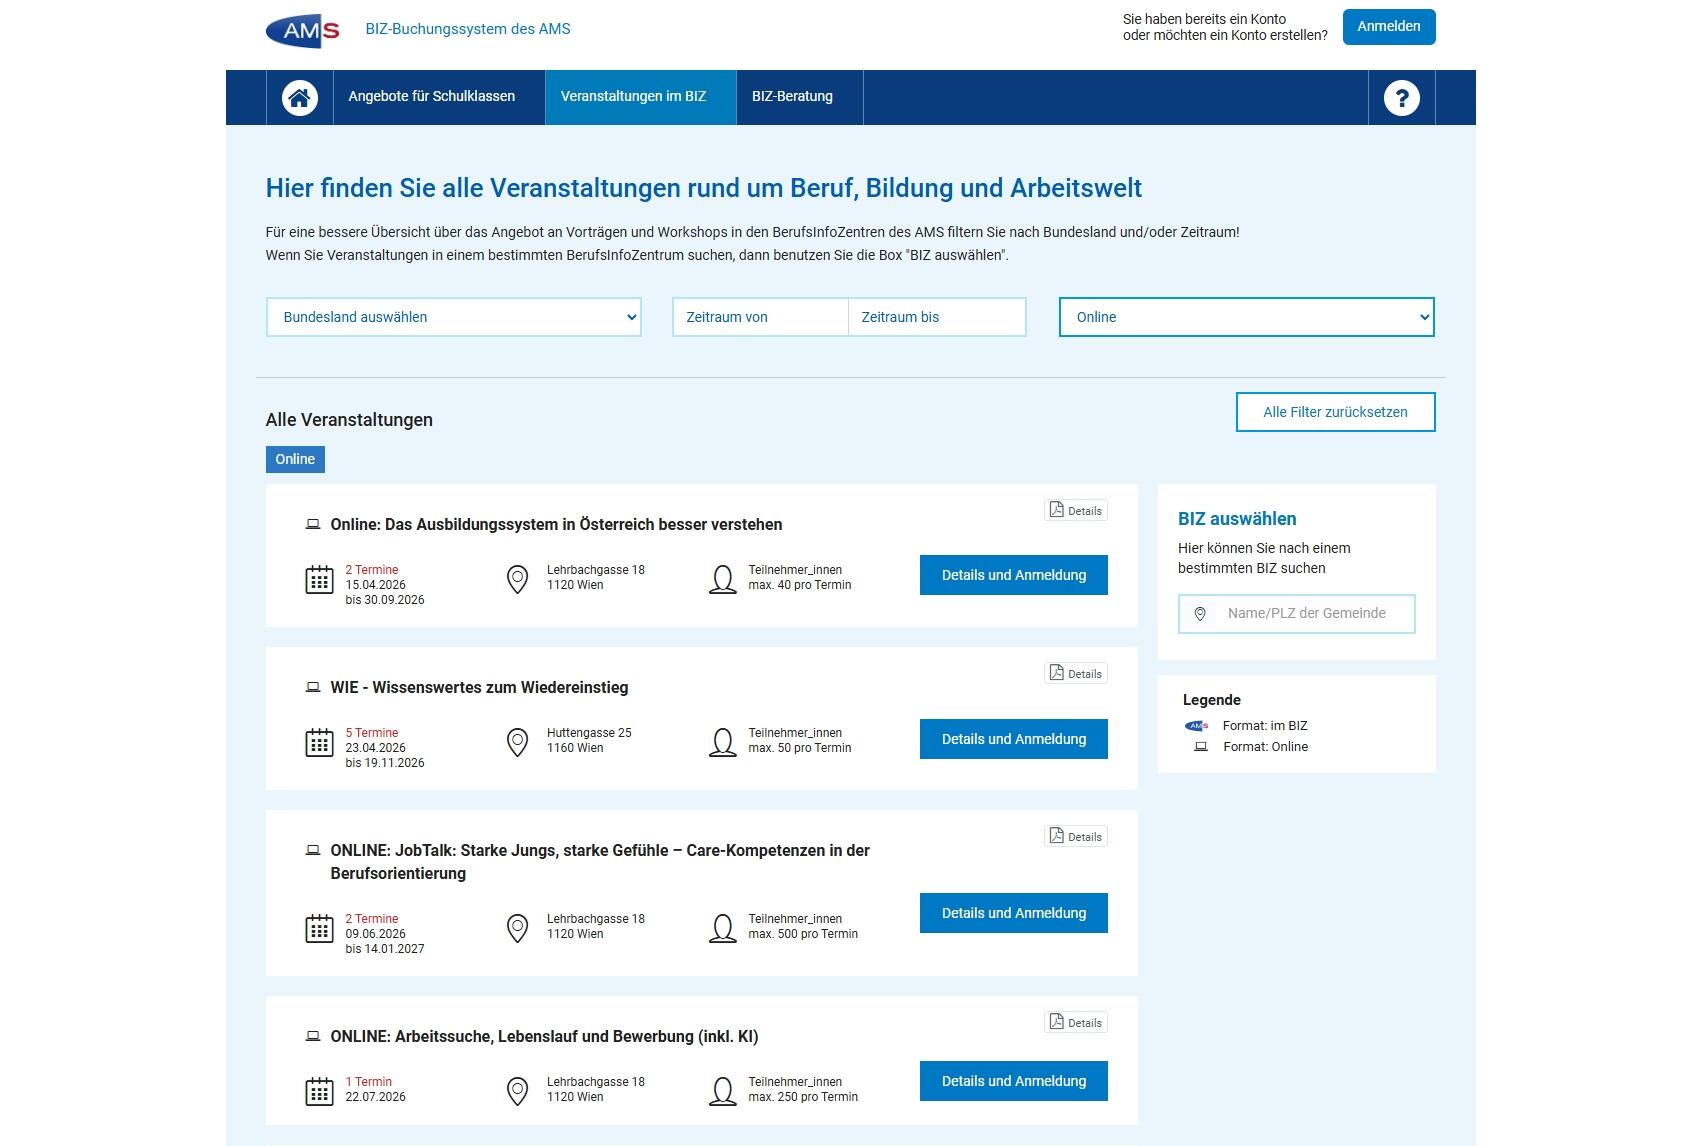Open Details und Anmeldung for JobTalk event
1700x1146 pixels.
(x=1013, y=913)
